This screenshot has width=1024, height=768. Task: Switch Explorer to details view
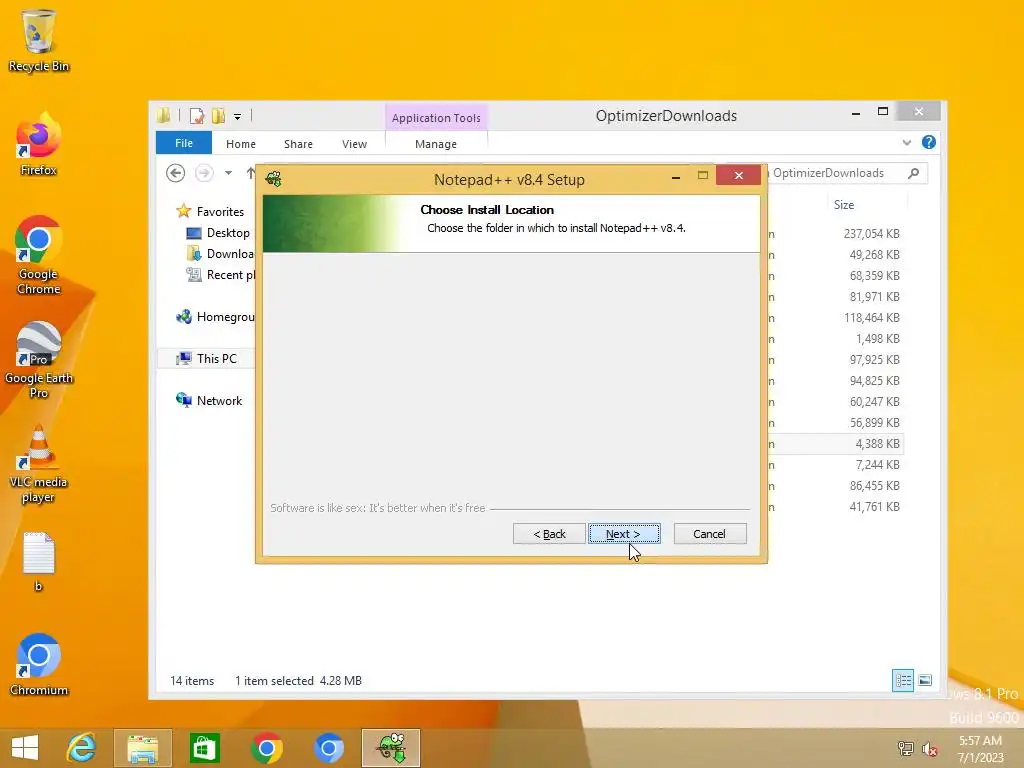pyautogui.click(x=903, y=680)
